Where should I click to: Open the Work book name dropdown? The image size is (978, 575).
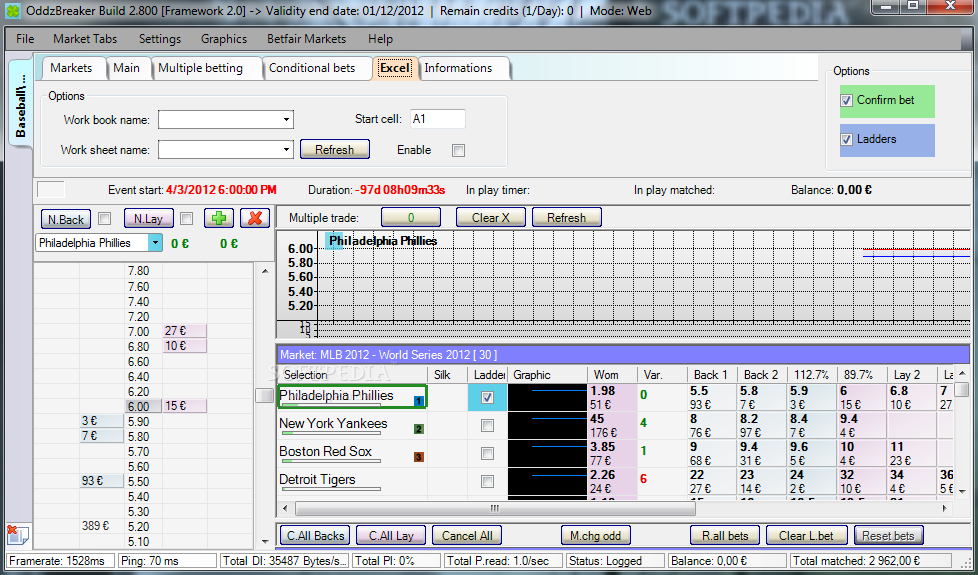click(x=286, y=119)
